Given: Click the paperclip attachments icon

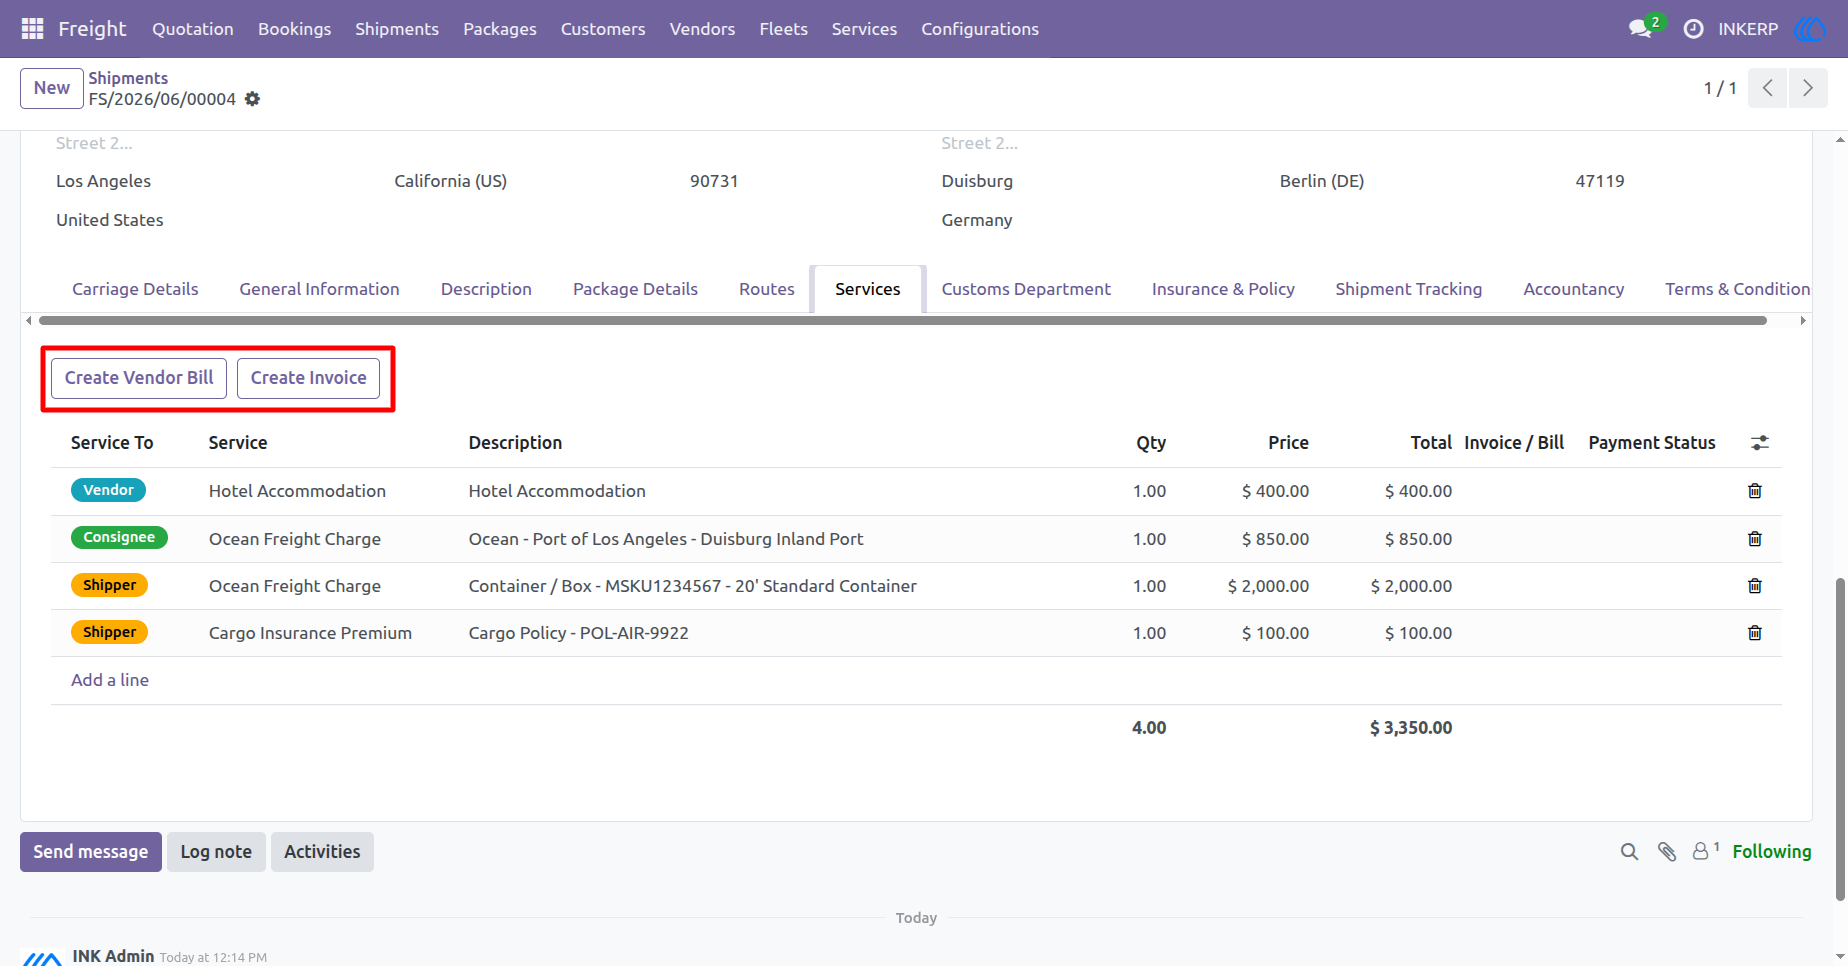Looking at the screenshot, I should tap(1667, 852).
